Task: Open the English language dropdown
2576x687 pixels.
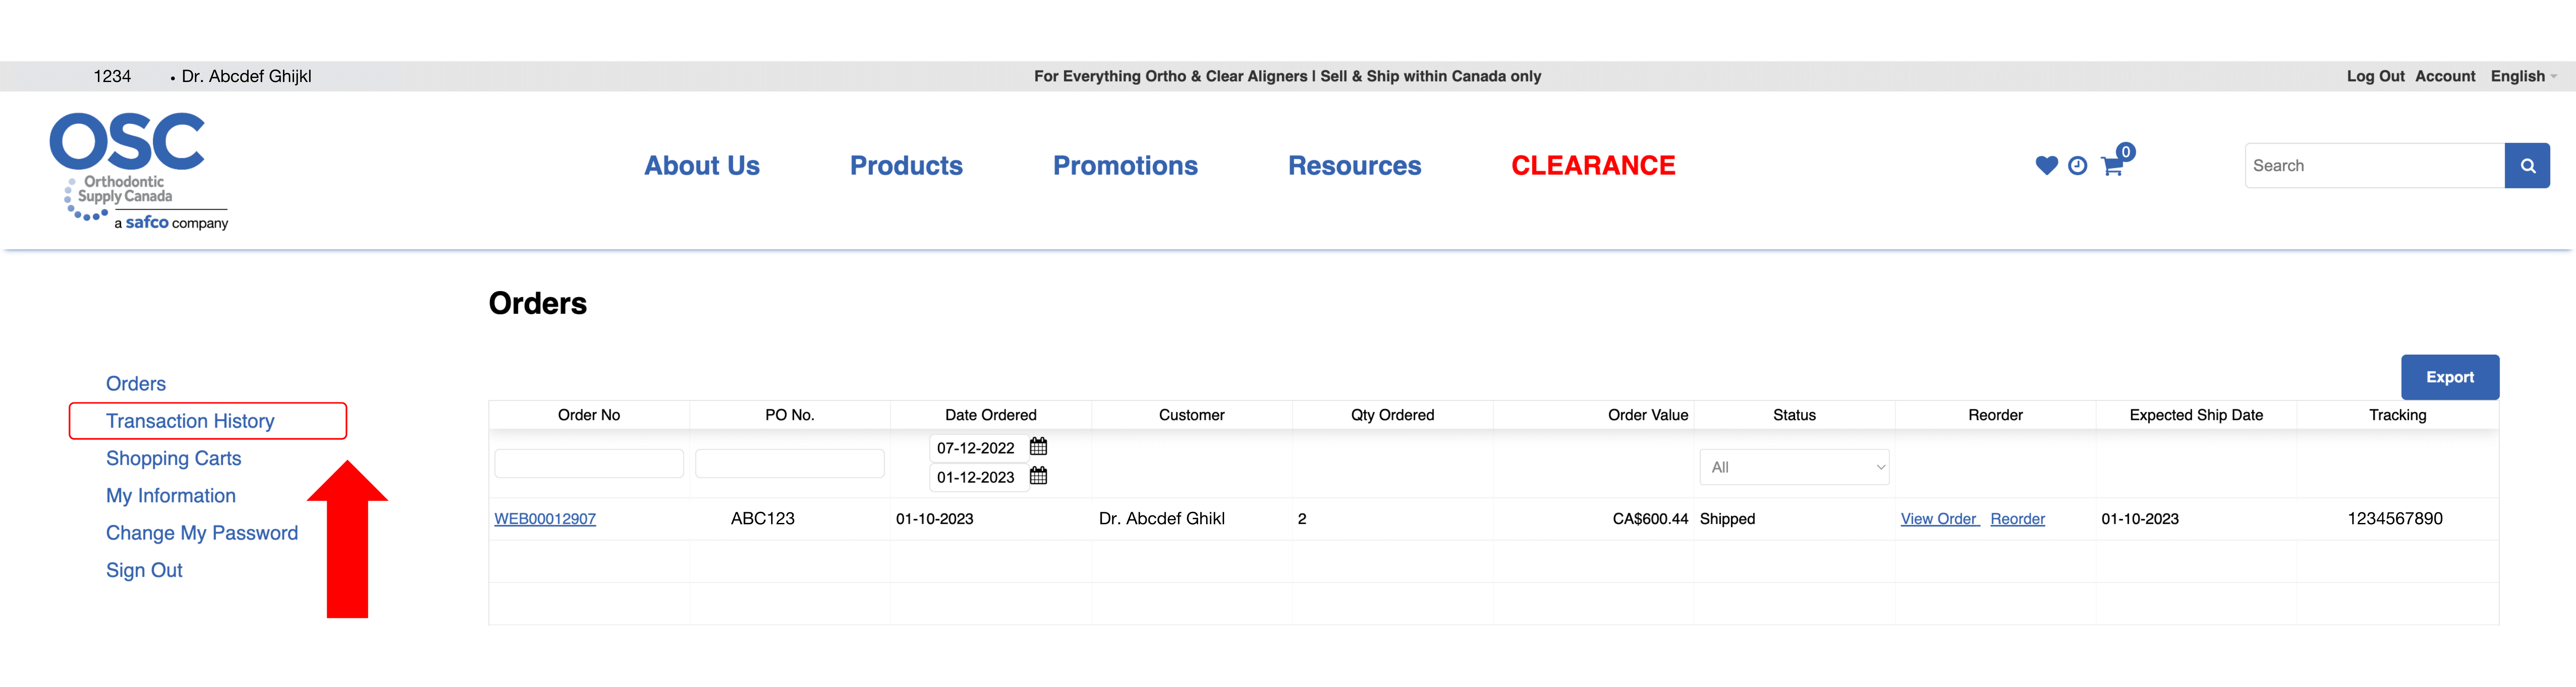Action: pos(2522,76)
